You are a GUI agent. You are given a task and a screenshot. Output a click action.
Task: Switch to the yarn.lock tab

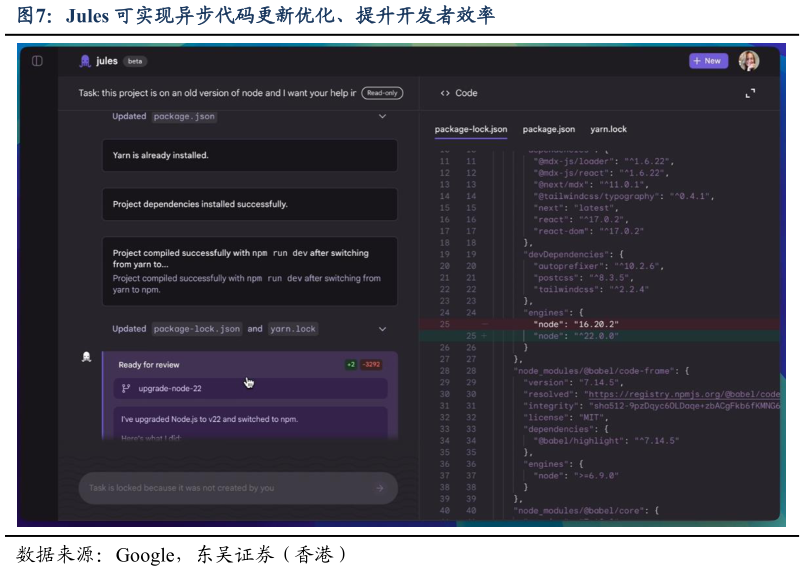[608, 129]
